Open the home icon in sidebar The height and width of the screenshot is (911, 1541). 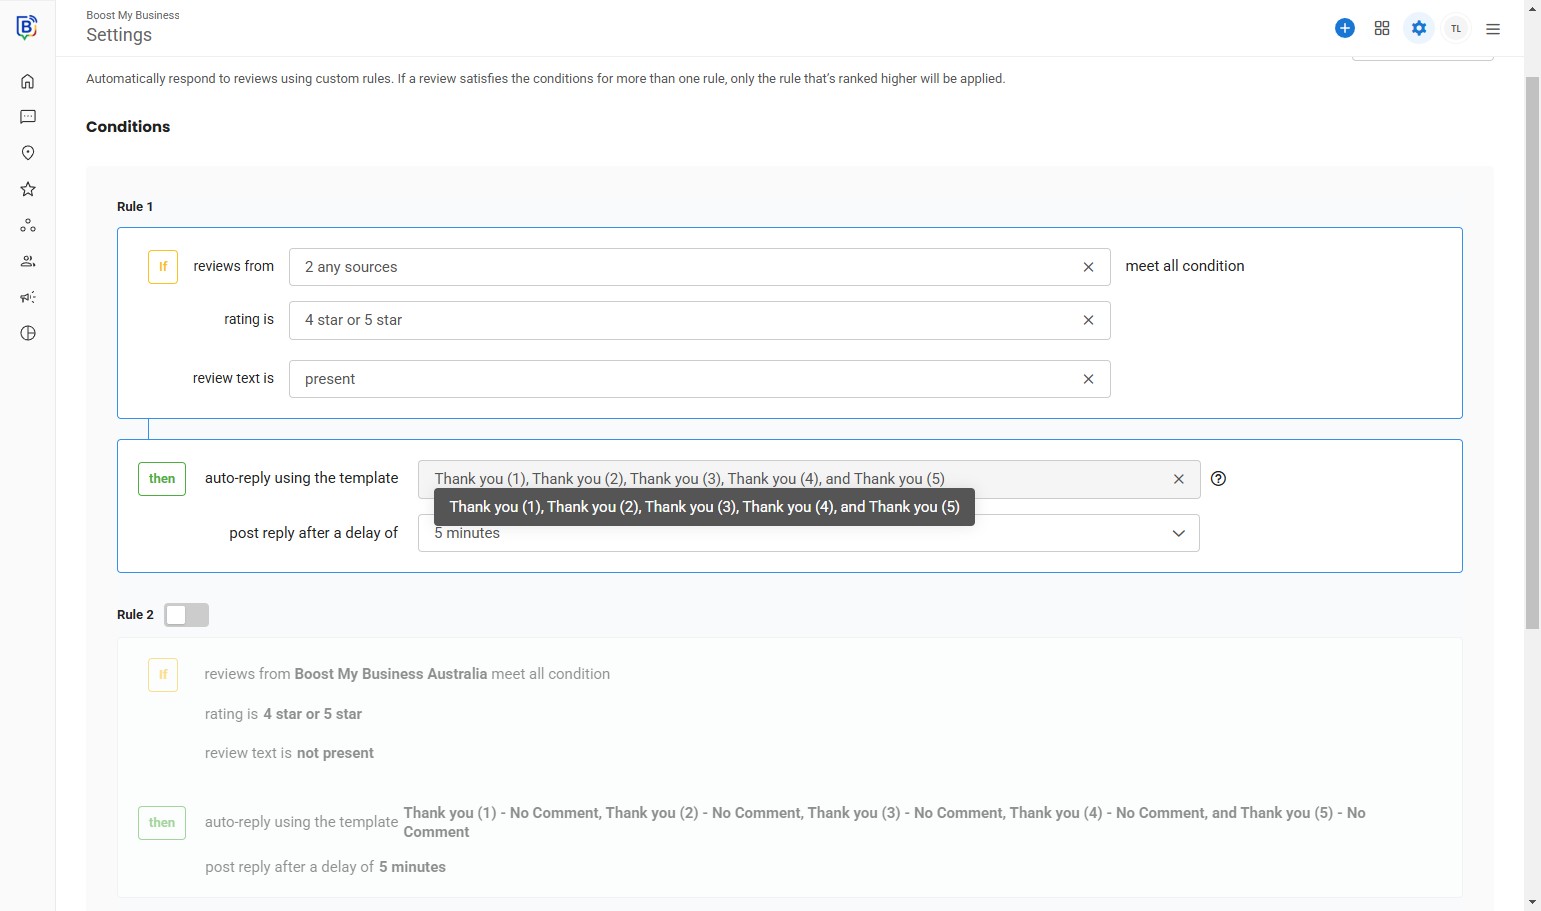click(x=28, y=82)
